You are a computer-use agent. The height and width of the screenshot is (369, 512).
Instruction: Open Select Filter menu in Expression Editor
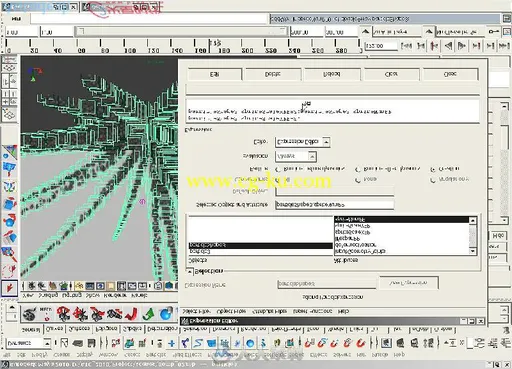tap(196, 311)
